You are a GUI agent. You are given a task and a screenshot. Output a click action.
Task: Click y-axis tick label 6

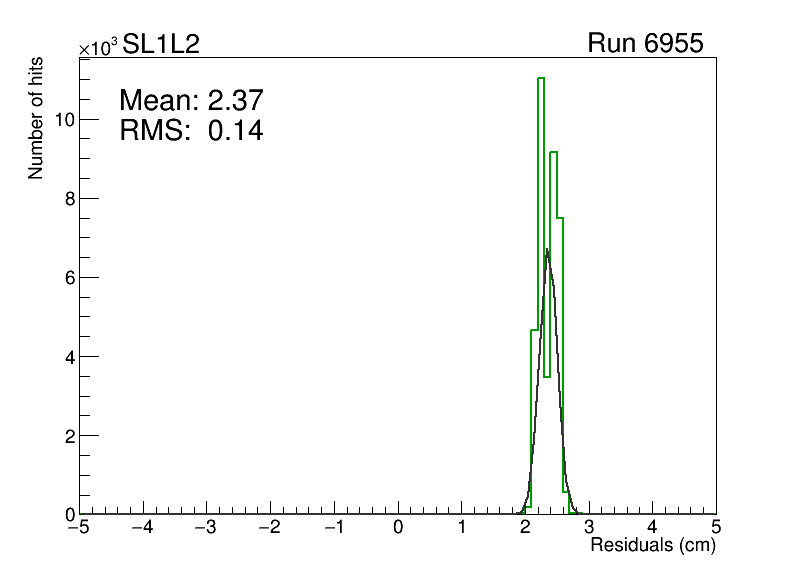pyautogui.click(x=65, y=277)
